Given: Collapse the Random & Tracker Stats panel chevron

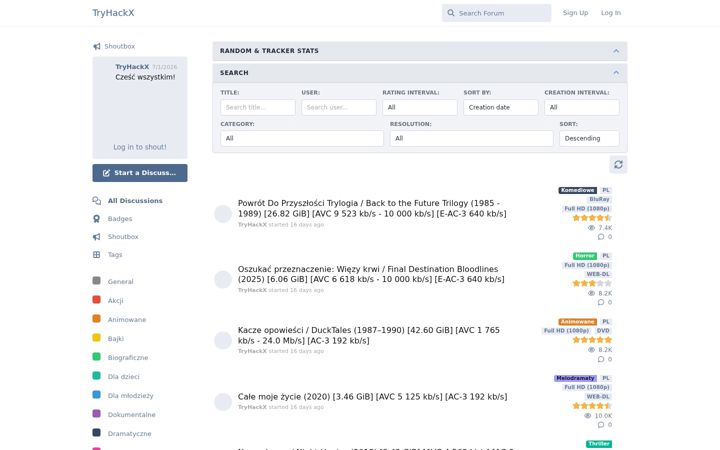Looking at the screenshot, I should coord(616,51).
